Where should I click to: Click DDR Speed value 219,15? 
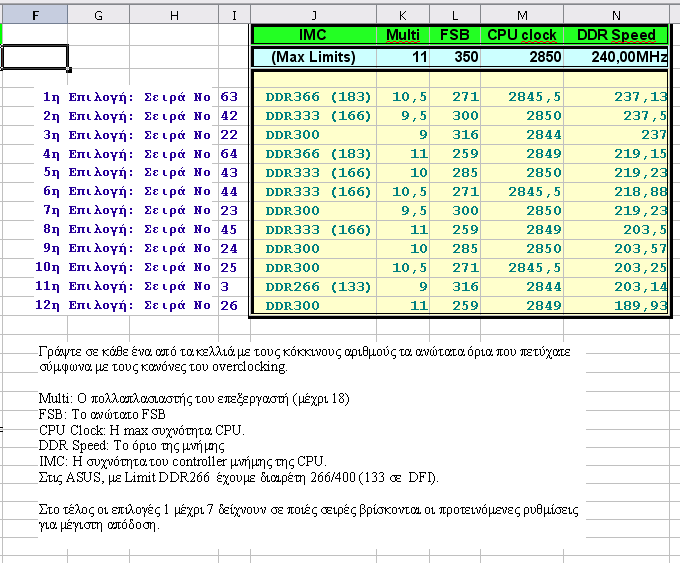tap(640, 154)
